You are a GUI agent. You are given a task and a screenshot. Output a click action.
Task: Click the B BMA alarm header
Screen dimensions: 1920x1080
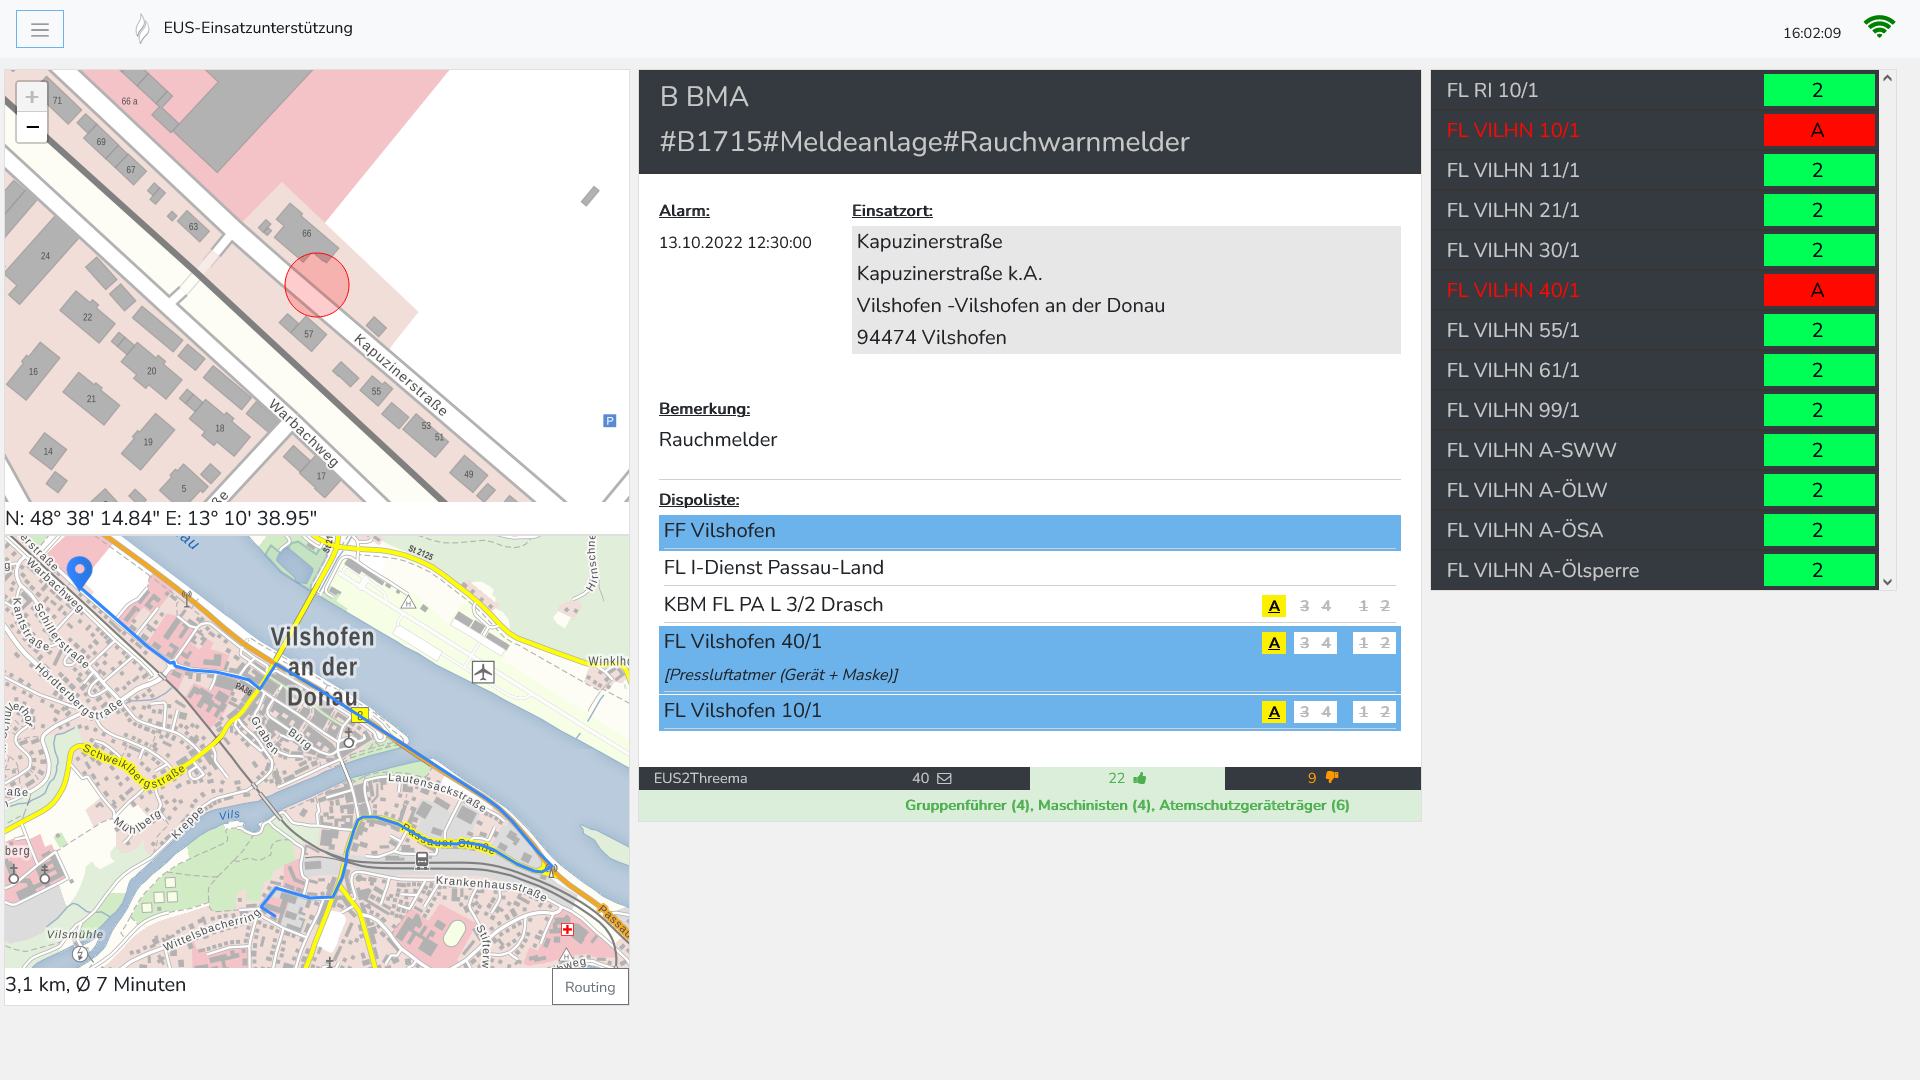click(x=1030, y=121)
